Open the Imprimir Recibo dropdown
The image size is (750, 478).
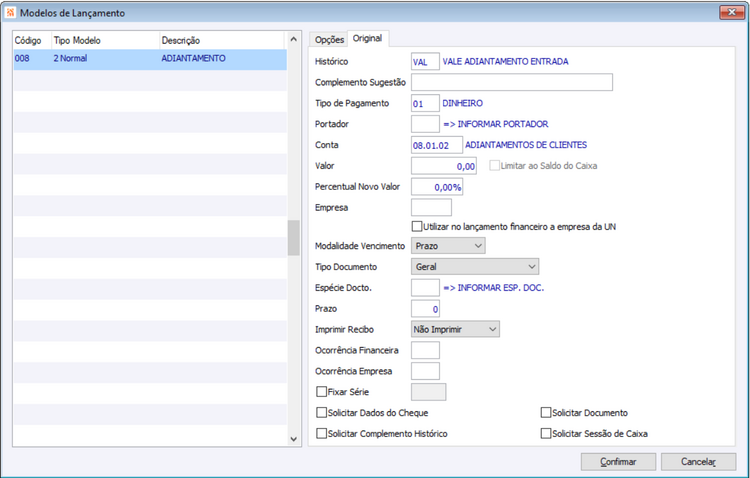pos(455,329)
